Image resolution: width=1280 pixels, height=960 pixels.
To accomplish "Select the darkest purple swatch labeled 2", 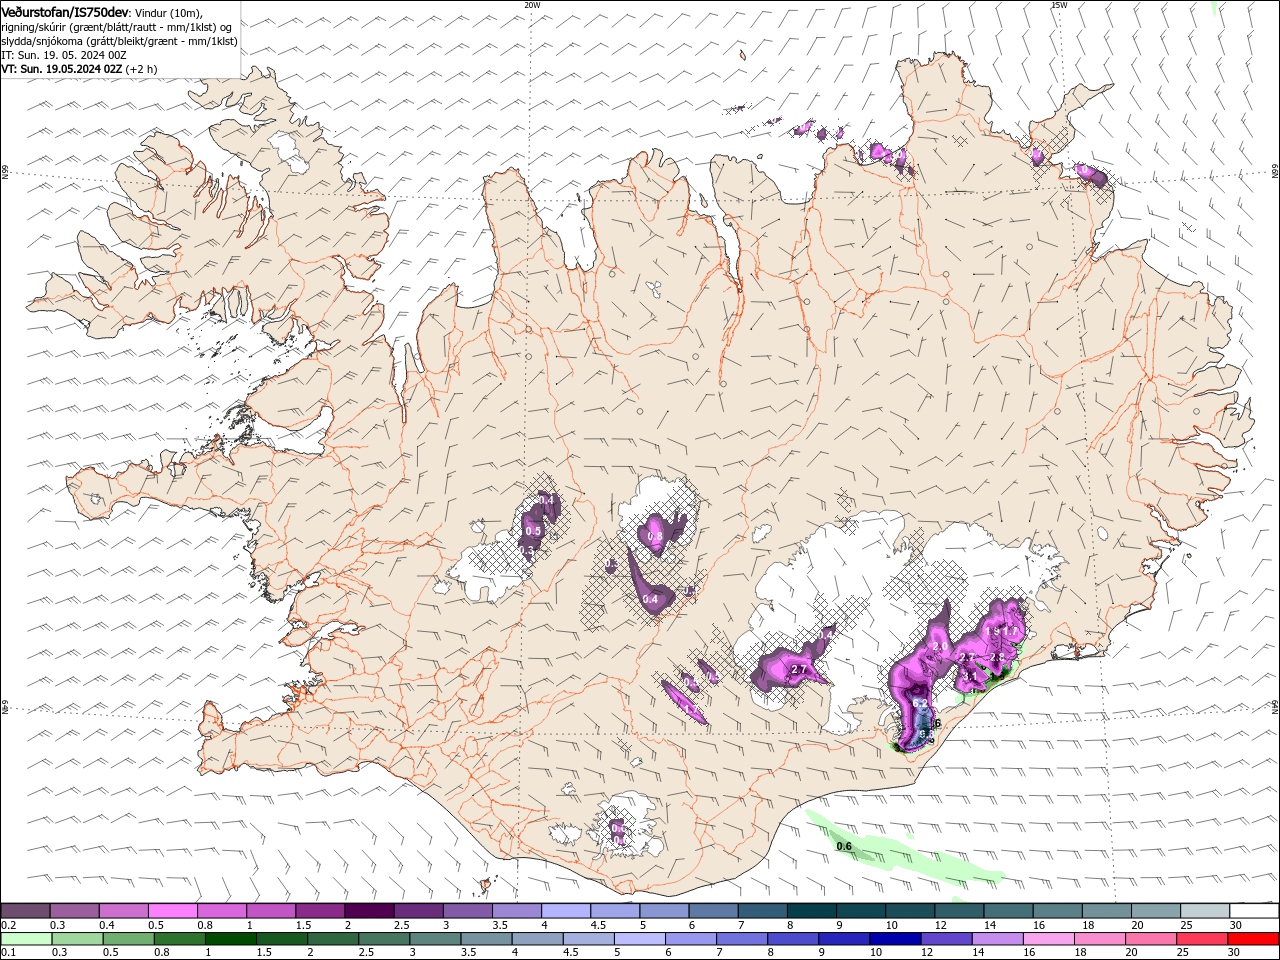I will (369, 911).
